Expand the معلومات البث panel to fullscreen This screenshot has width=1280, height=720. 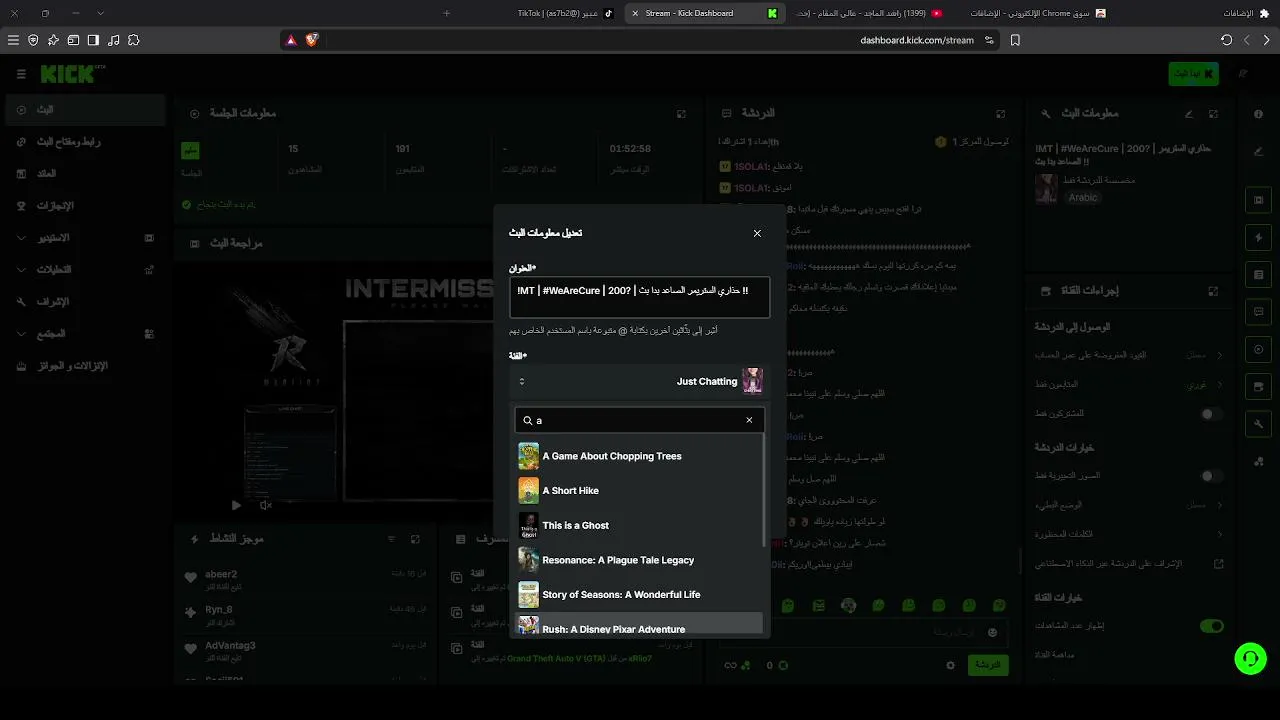(1213, 114)
